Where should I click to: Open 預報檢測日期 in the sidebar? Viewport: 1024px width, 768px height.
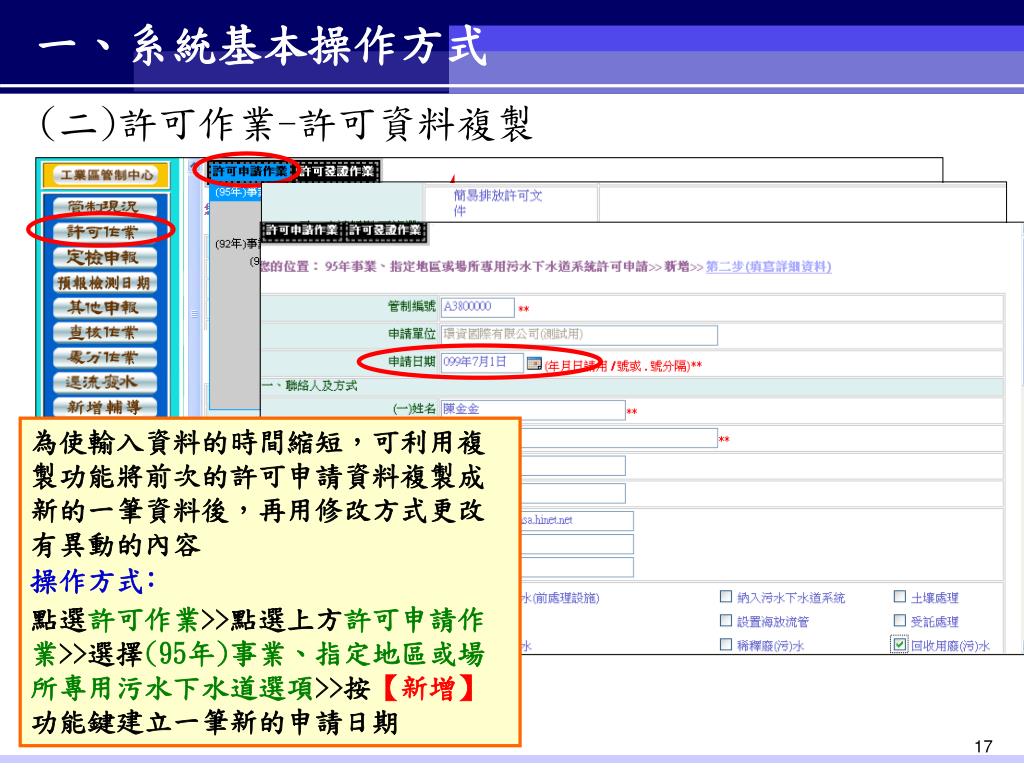pyautogui.click(x=104, y=282)
